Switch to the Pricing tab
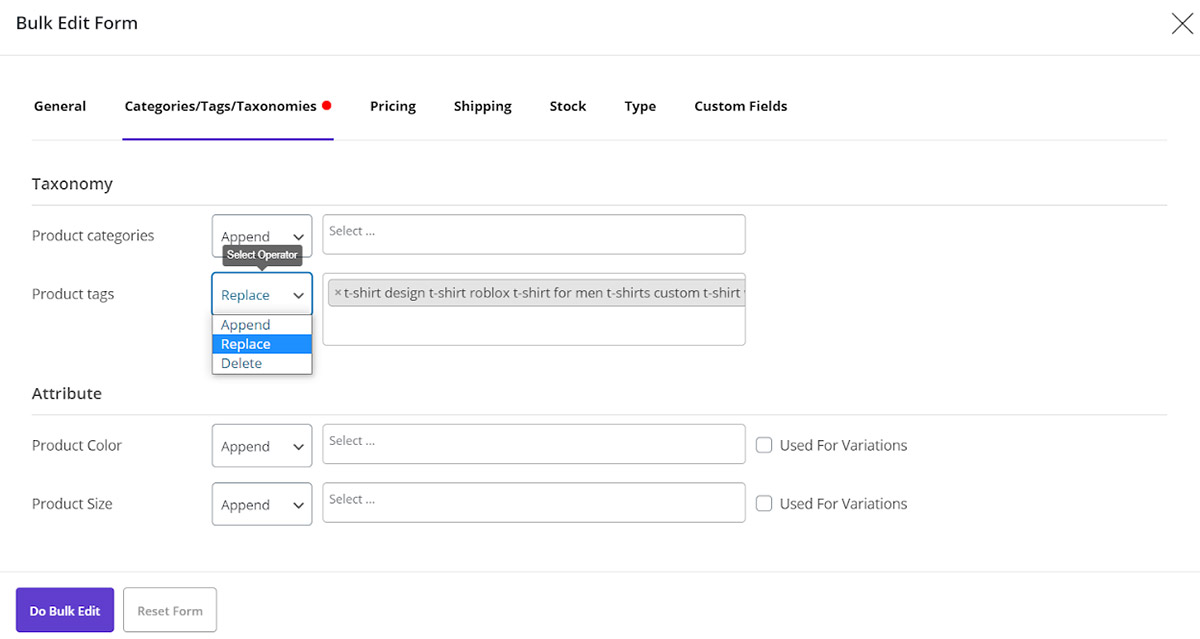 (392, 106)
